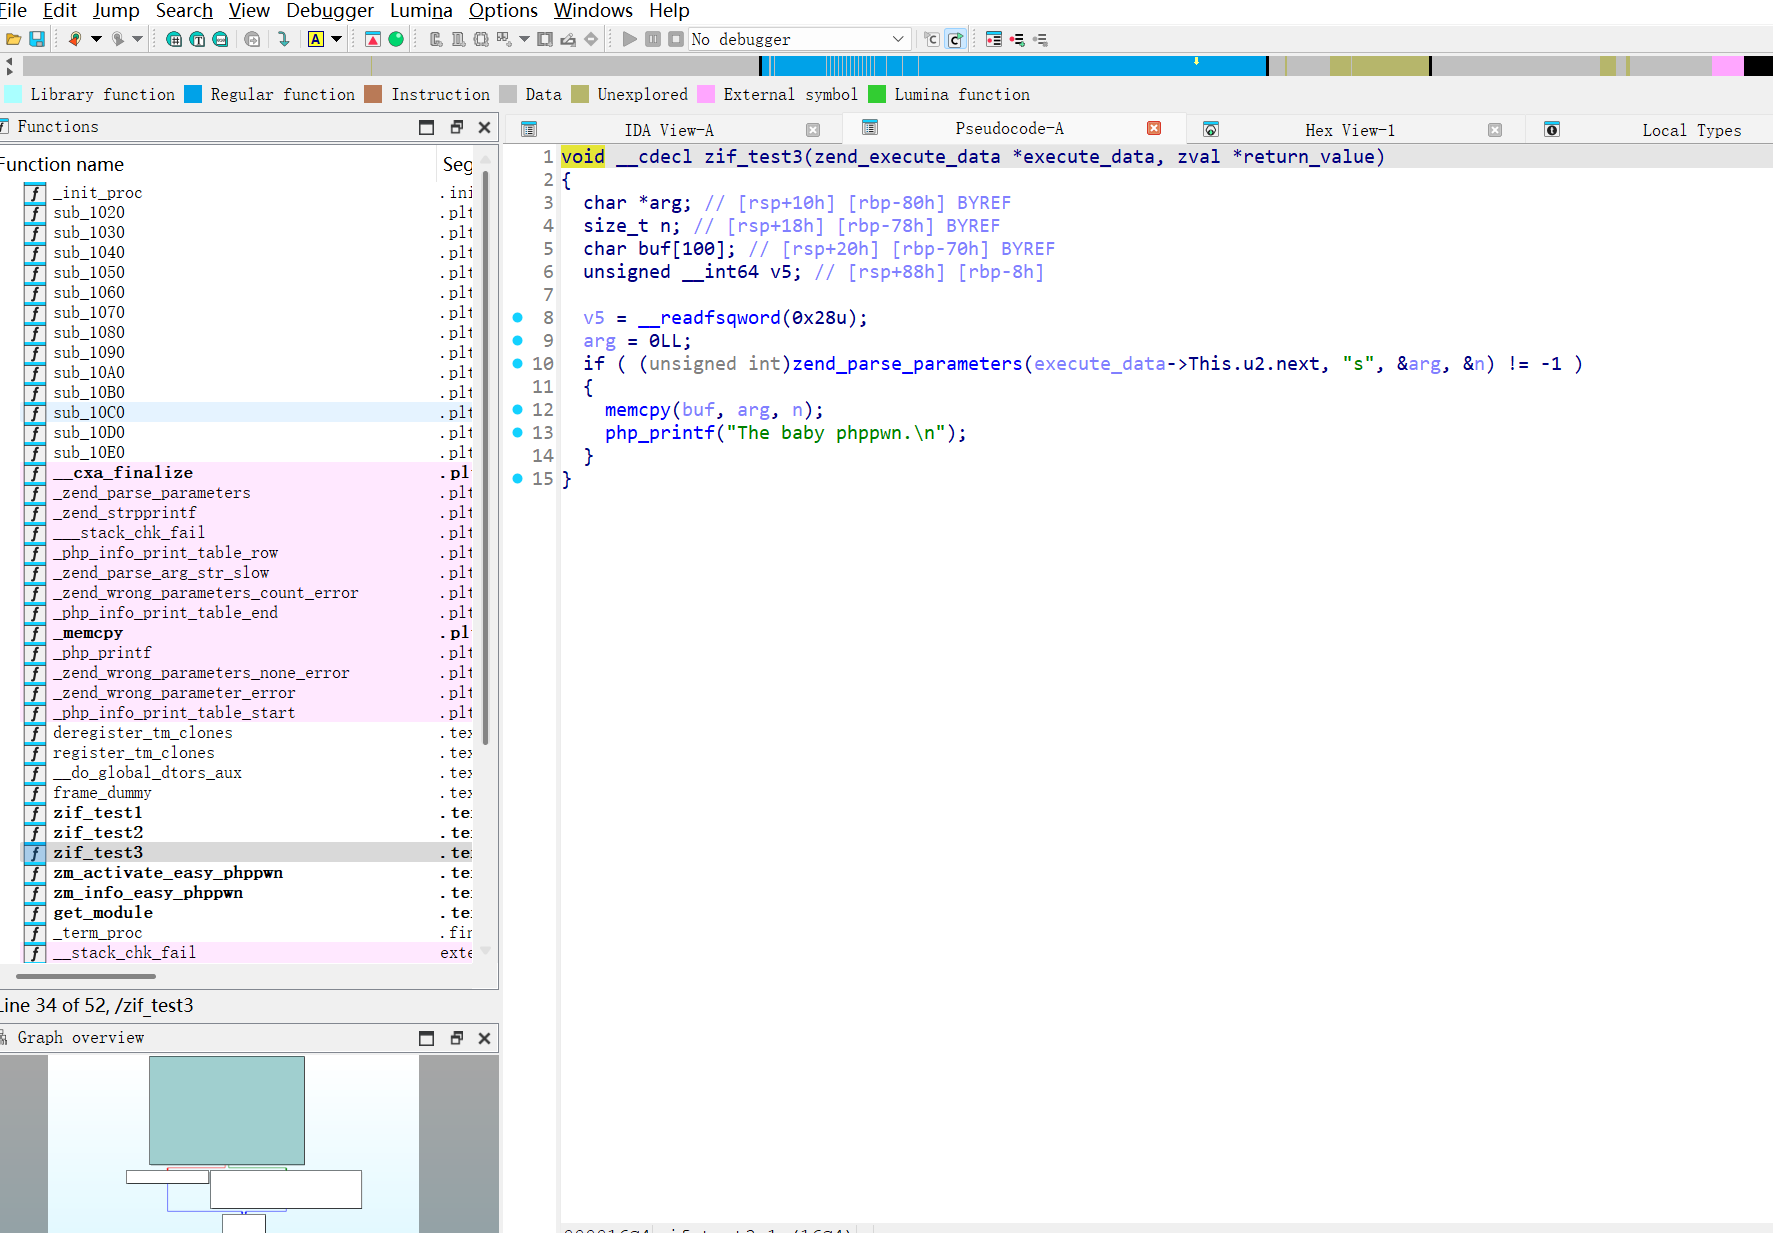This screenshot has width=1773, height=1233.
Task: Select zm_info_easy_phppwn function entry
Action: point(148,892)
